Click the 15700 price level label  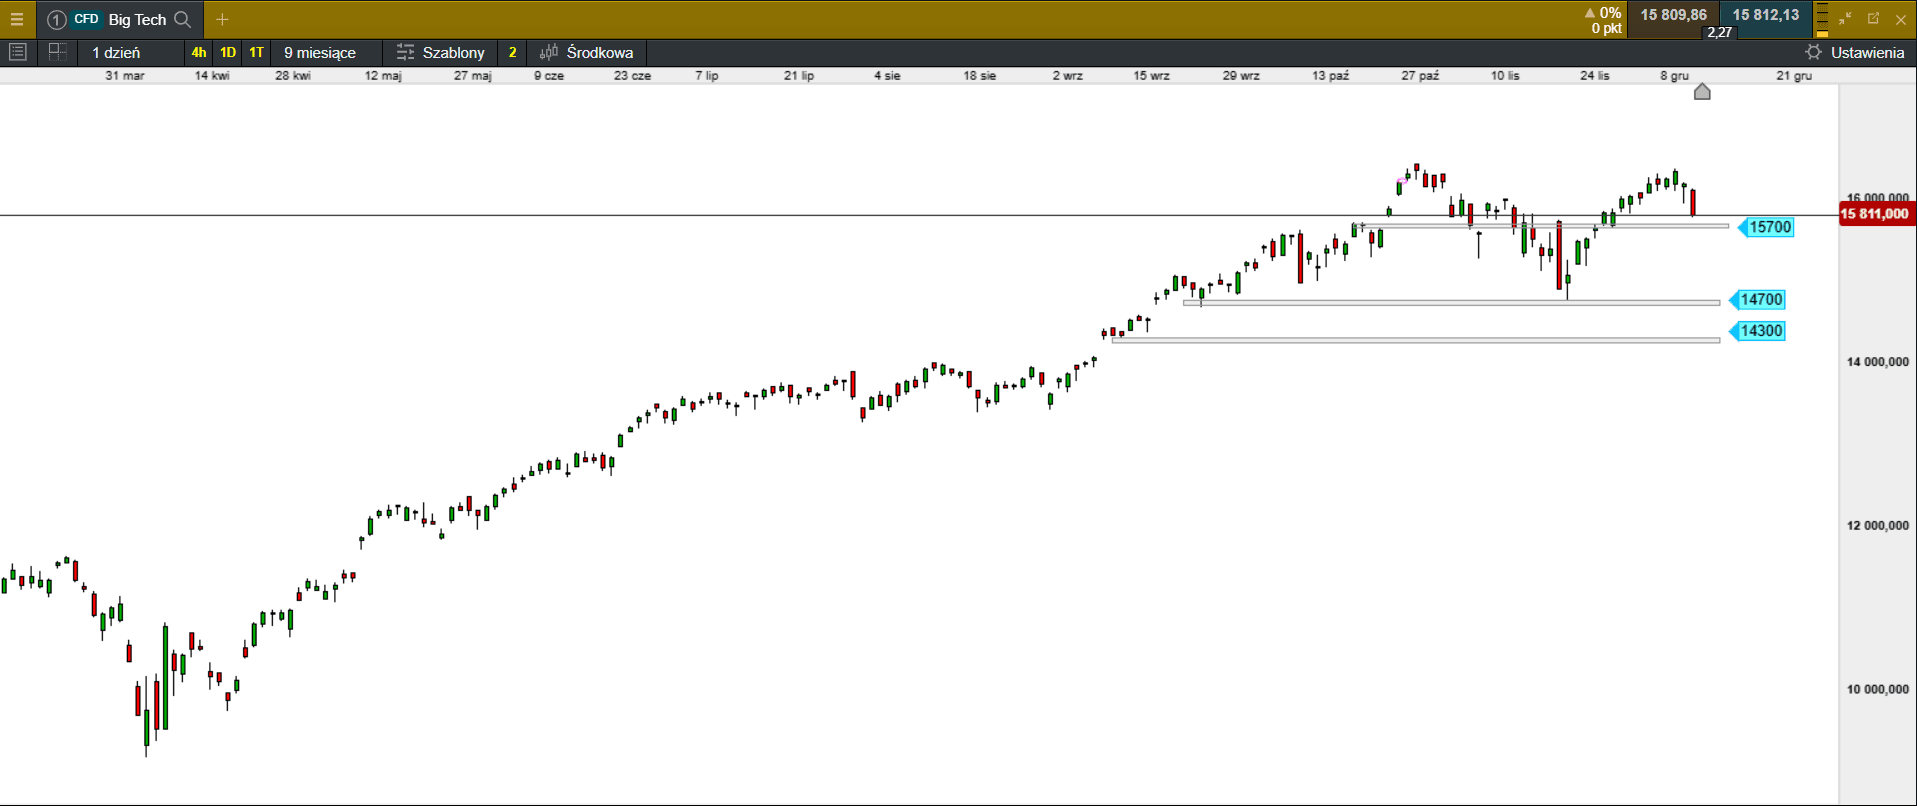pos(1769,227)
